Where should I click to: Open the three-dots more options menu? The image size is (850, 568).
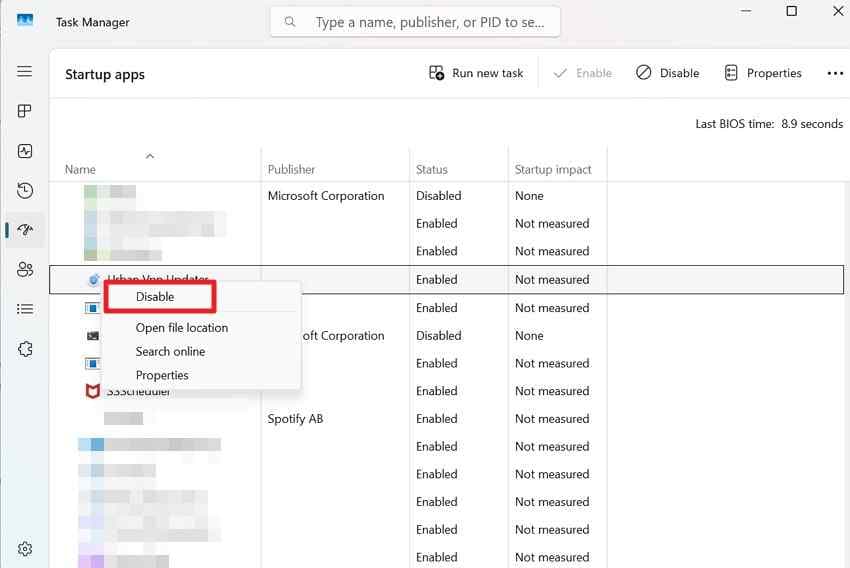pos(835,73)
